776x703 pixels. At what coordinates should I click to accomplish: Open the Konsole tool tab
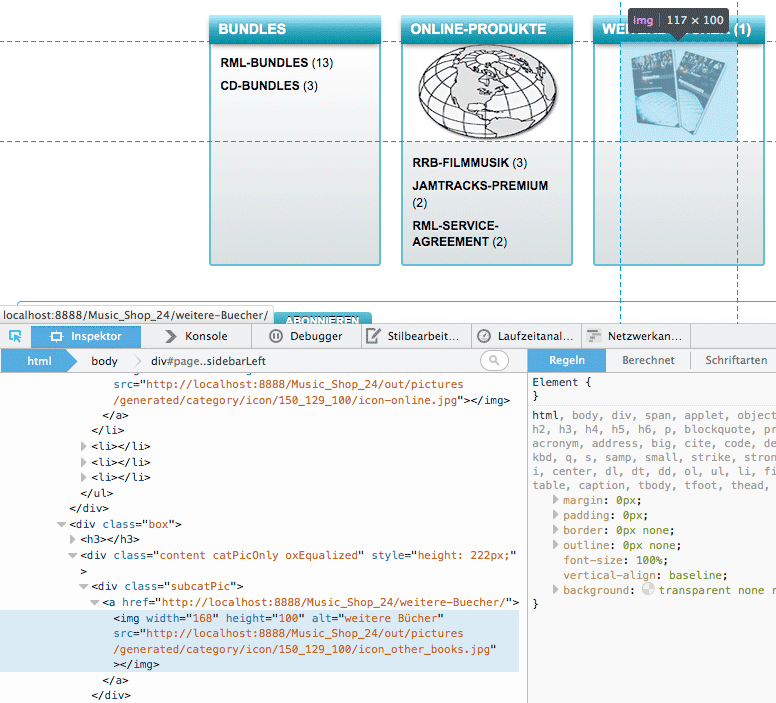pyautogui.click(x=196, y=337)
